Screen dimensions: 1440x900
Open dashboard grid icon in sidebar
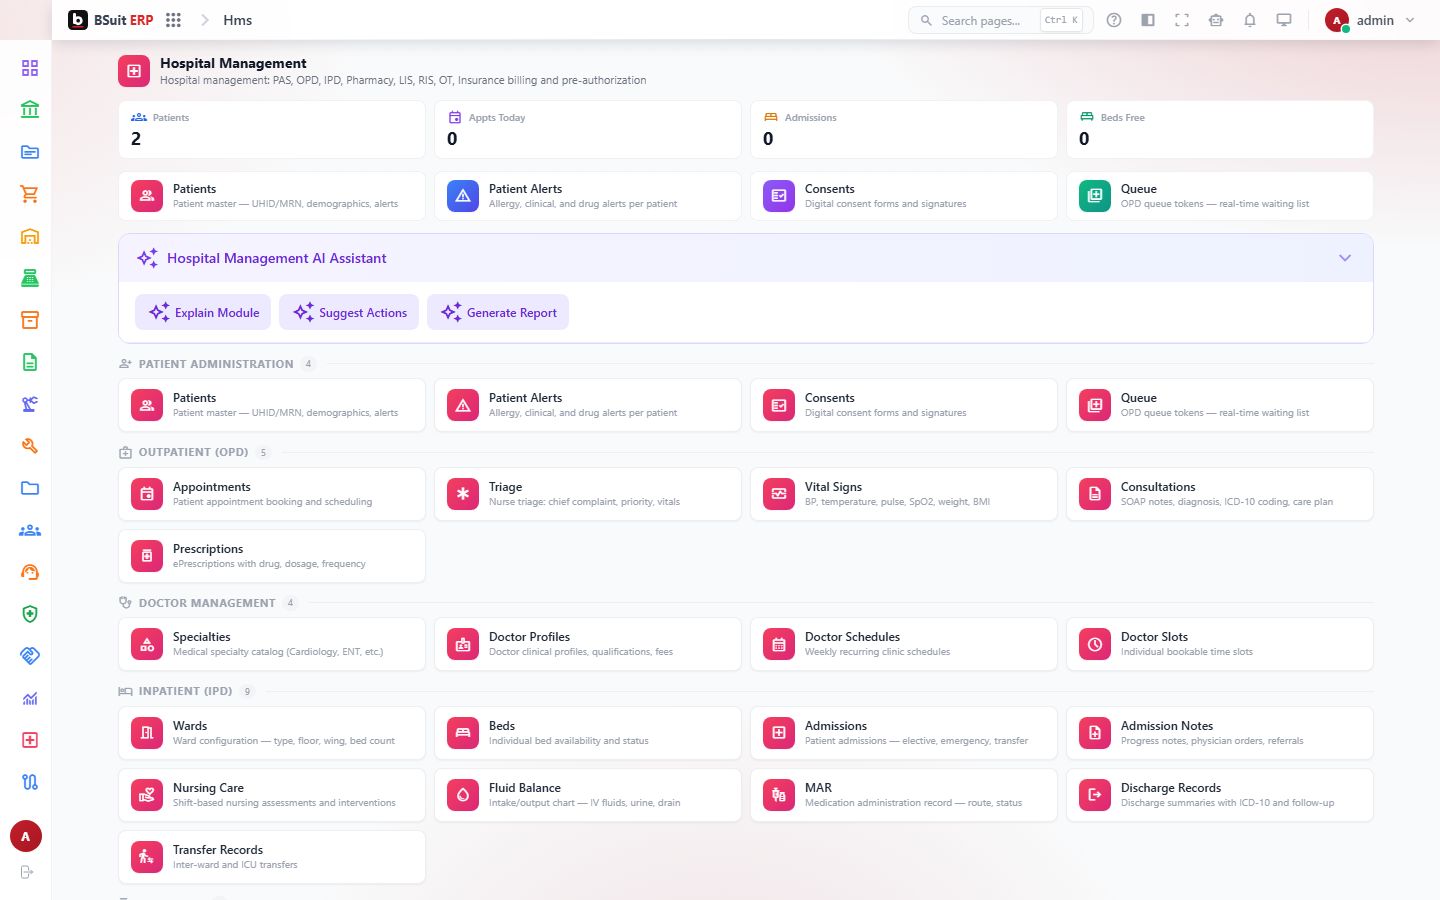pyautogui.click(x=30, y=68)
